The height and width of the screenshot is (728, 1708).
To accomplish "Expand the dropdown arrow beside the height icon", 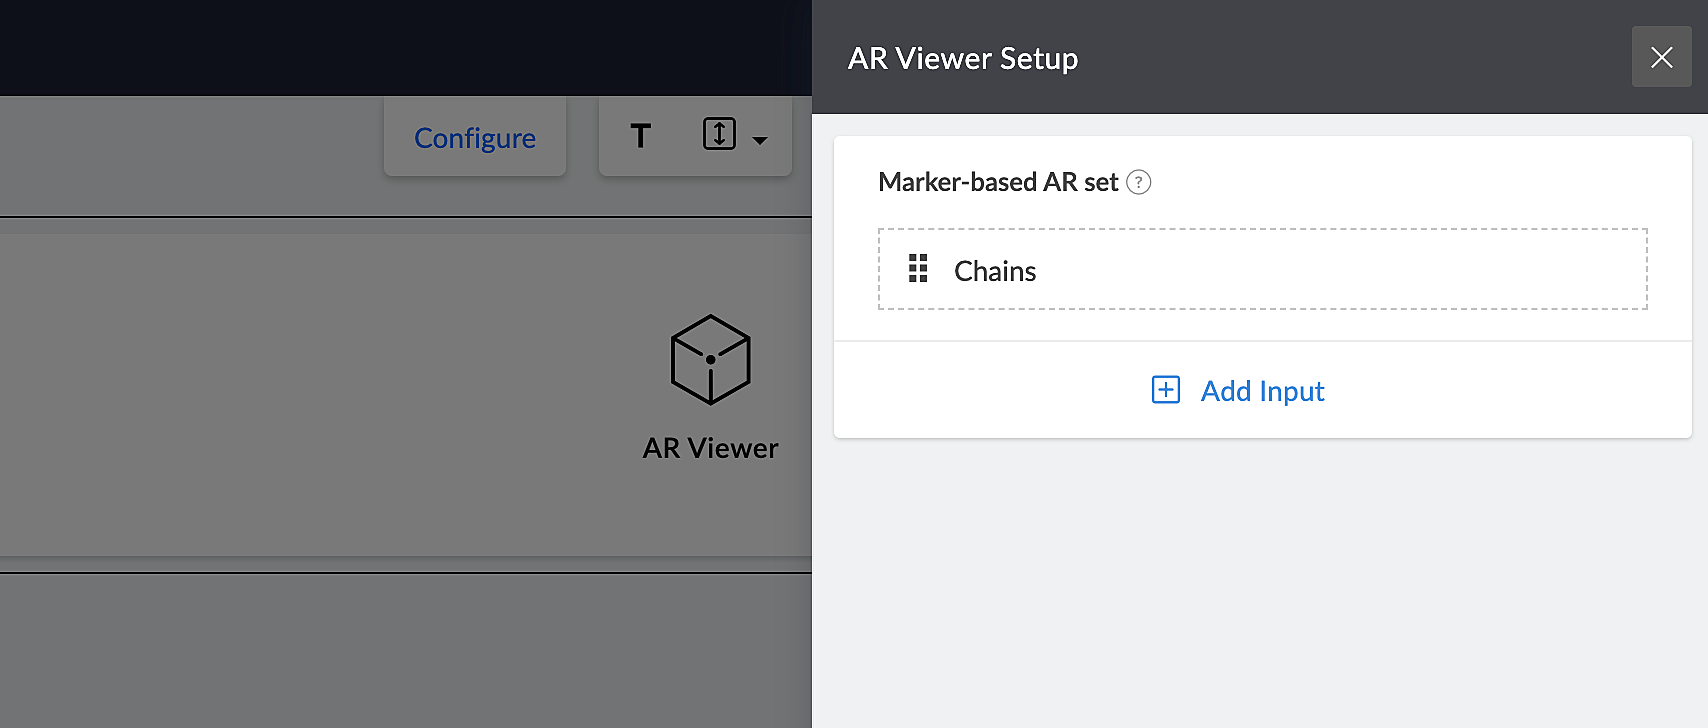I will pos(760,141).
